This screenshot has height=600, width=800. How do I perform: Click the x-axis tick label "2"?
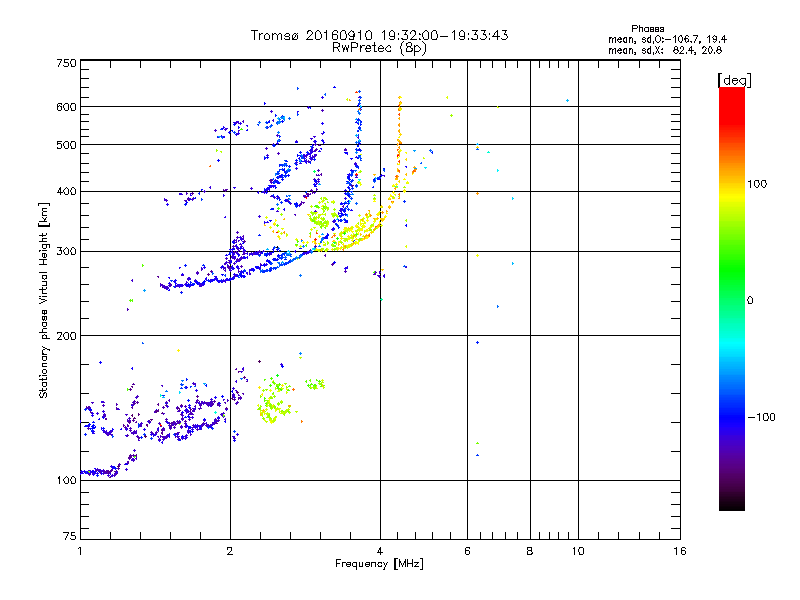230,551
